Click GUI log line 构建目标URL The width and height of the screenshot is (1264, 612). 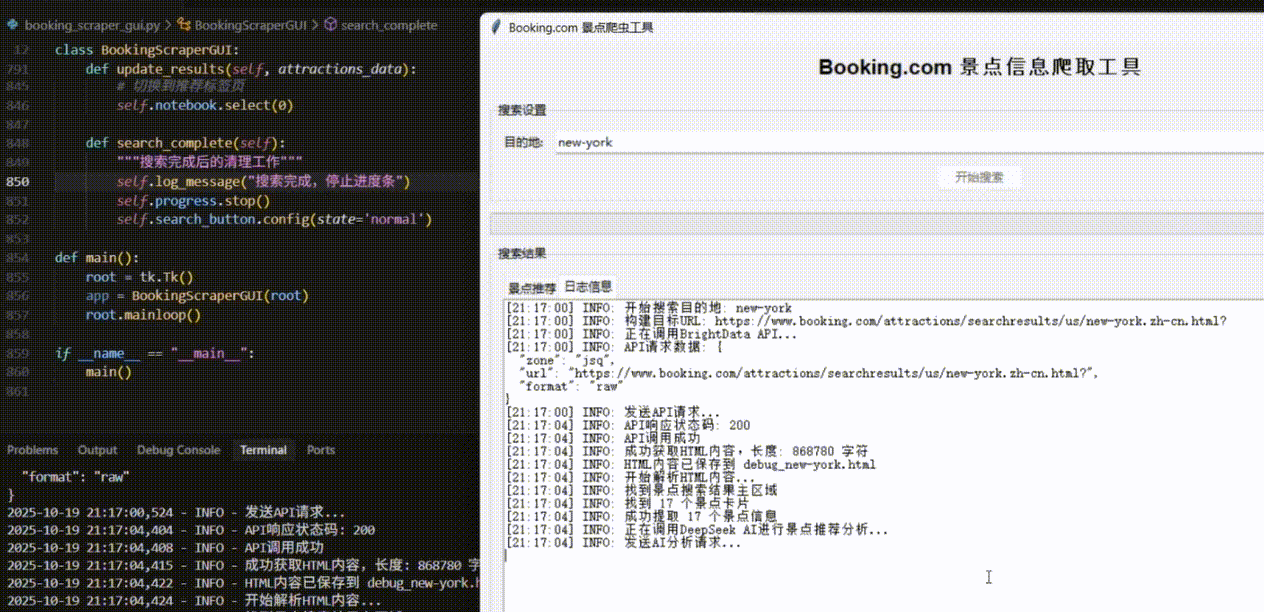(x=866, y=321)
